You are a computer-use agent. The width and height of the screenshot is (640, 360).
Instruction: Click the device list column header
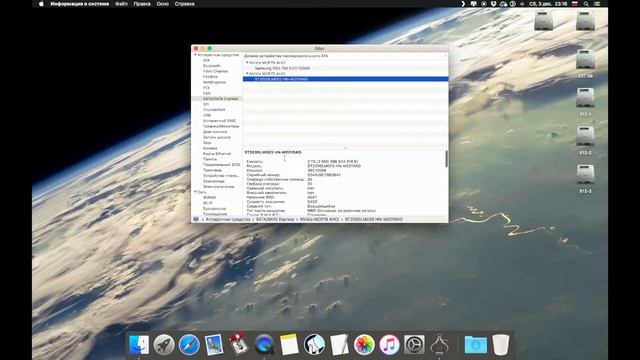[x=345, y=56]
